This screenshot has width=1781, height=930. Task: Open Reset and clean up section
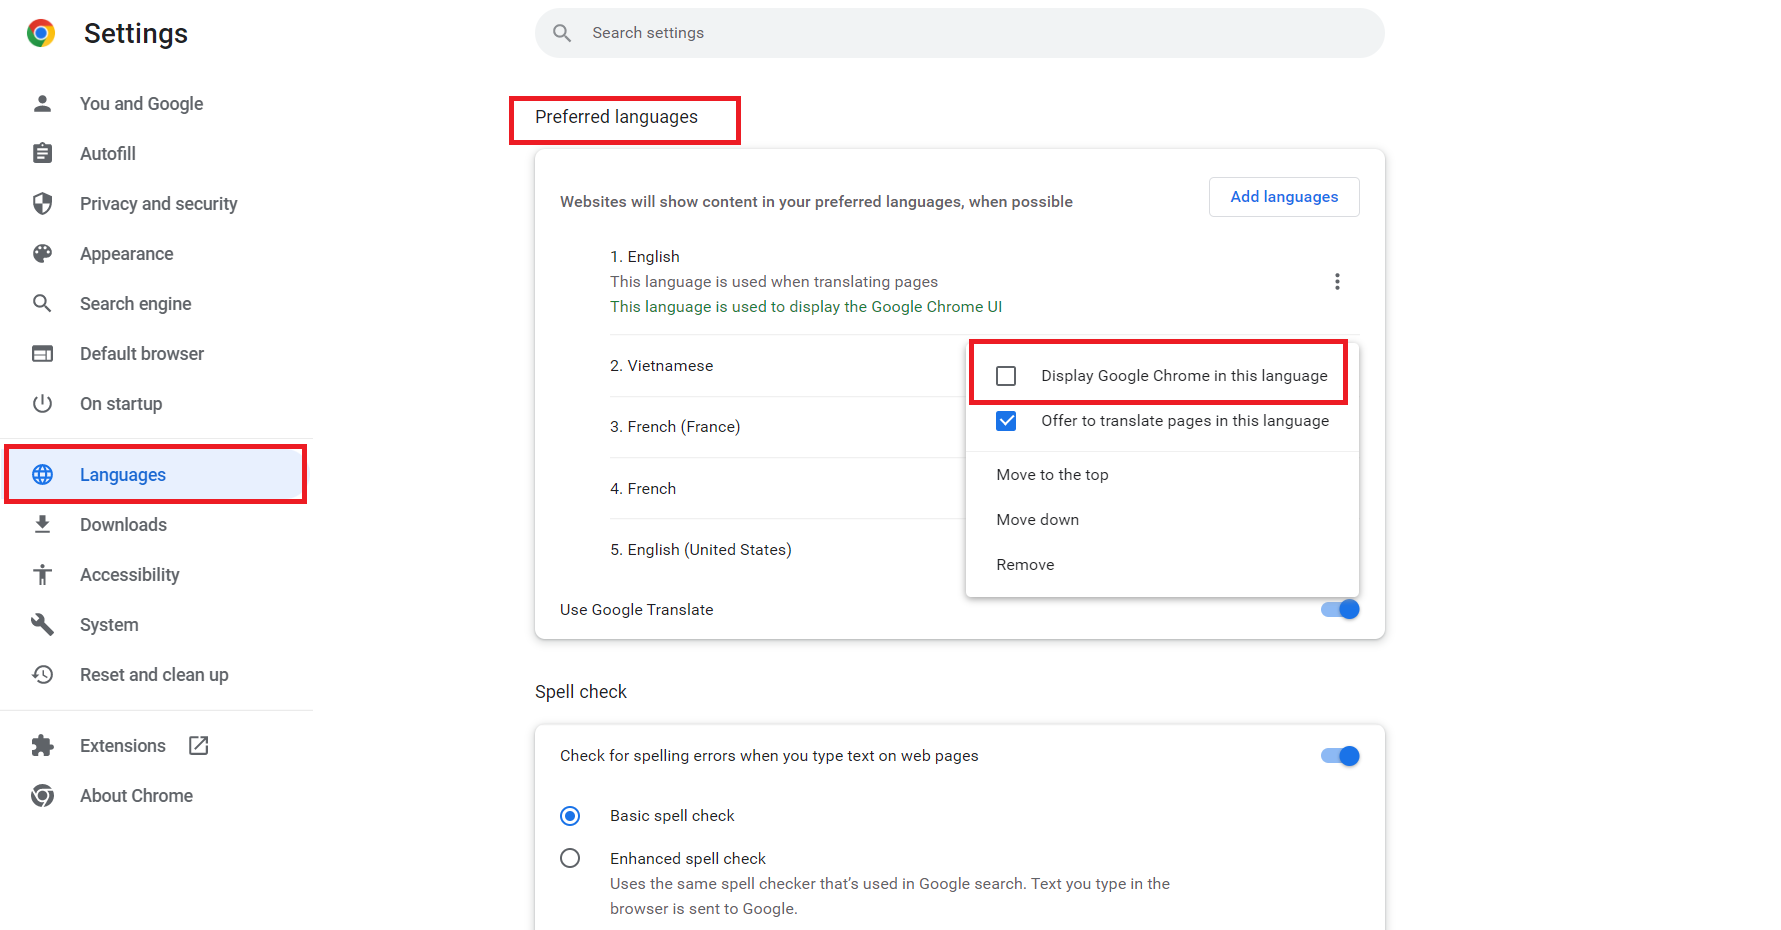click(156, 674)
